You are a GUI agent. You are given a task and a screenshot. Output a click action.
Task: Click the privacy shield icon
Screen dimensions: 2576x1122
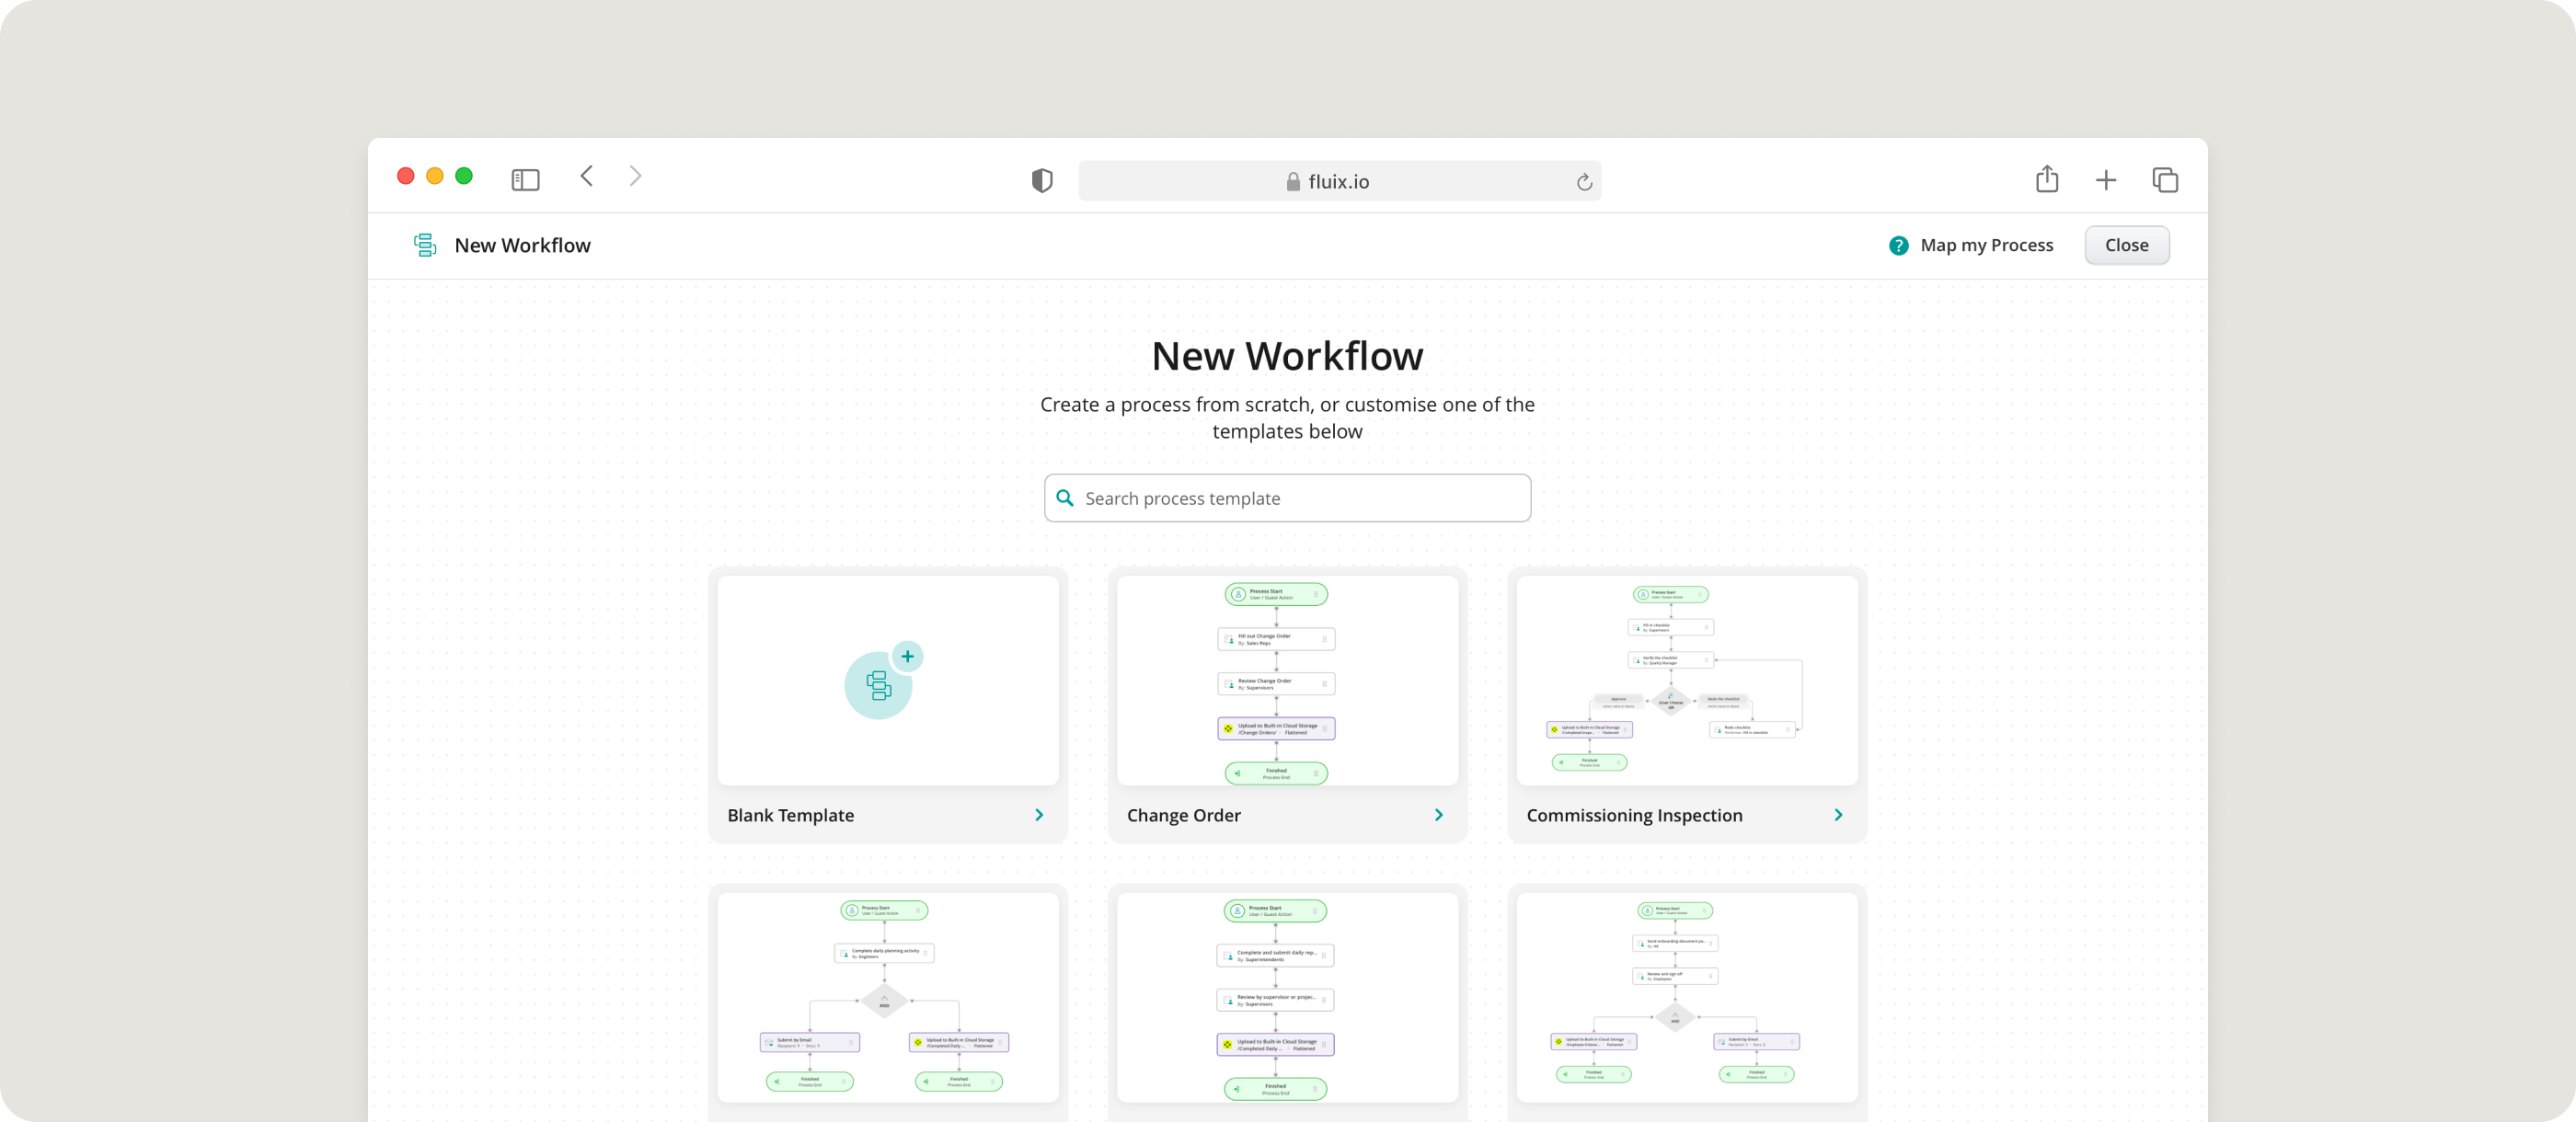pyautogui.click(x=1042, y=181)
